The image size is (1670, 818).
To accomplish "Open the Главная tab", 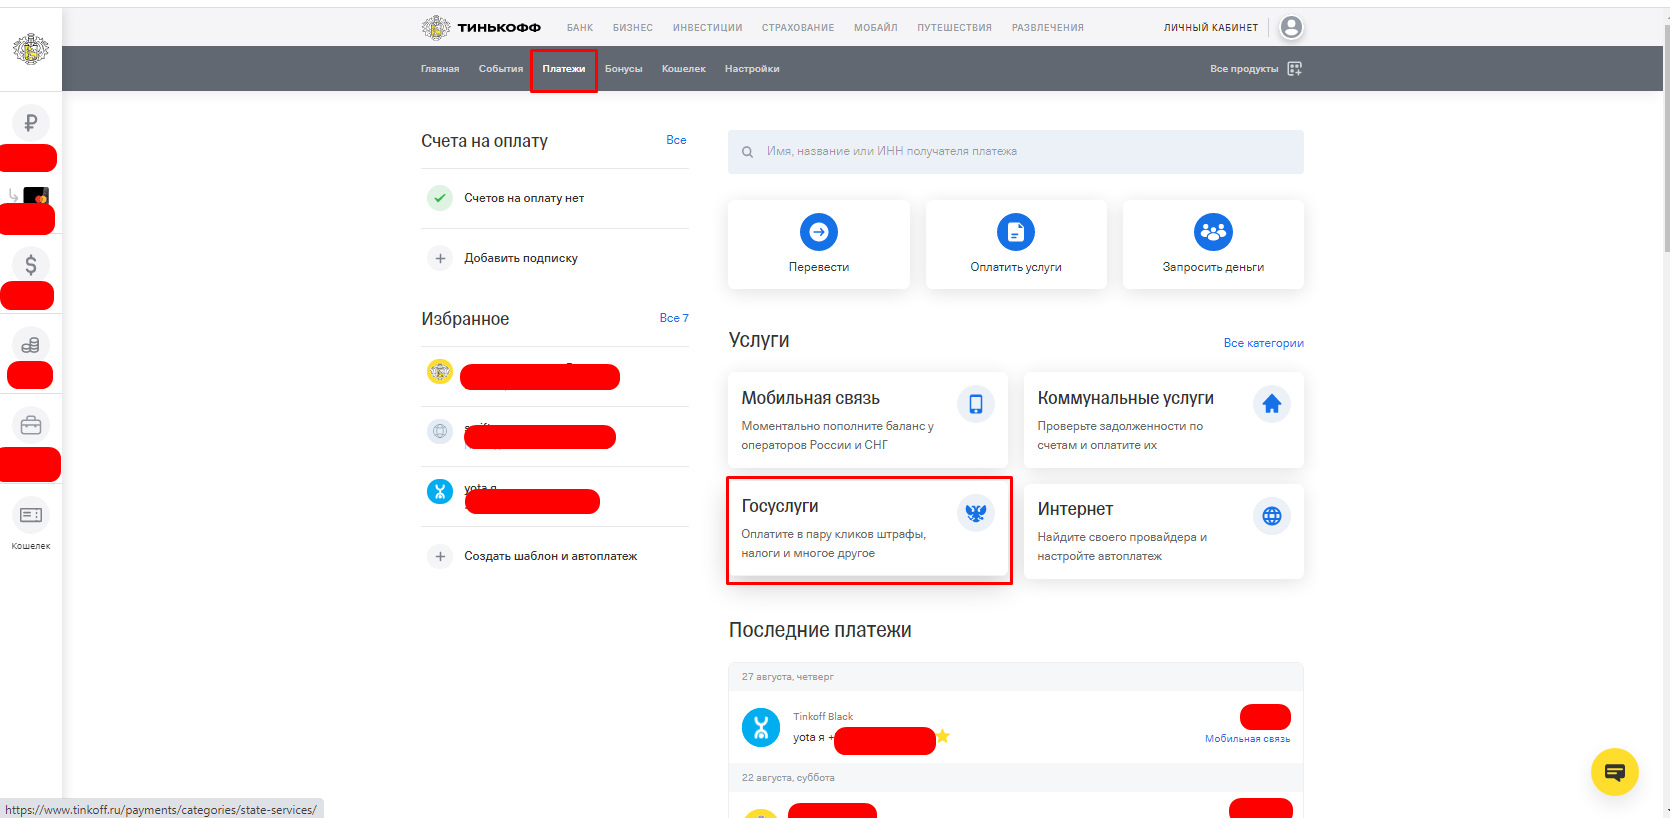I will point(440,69).
